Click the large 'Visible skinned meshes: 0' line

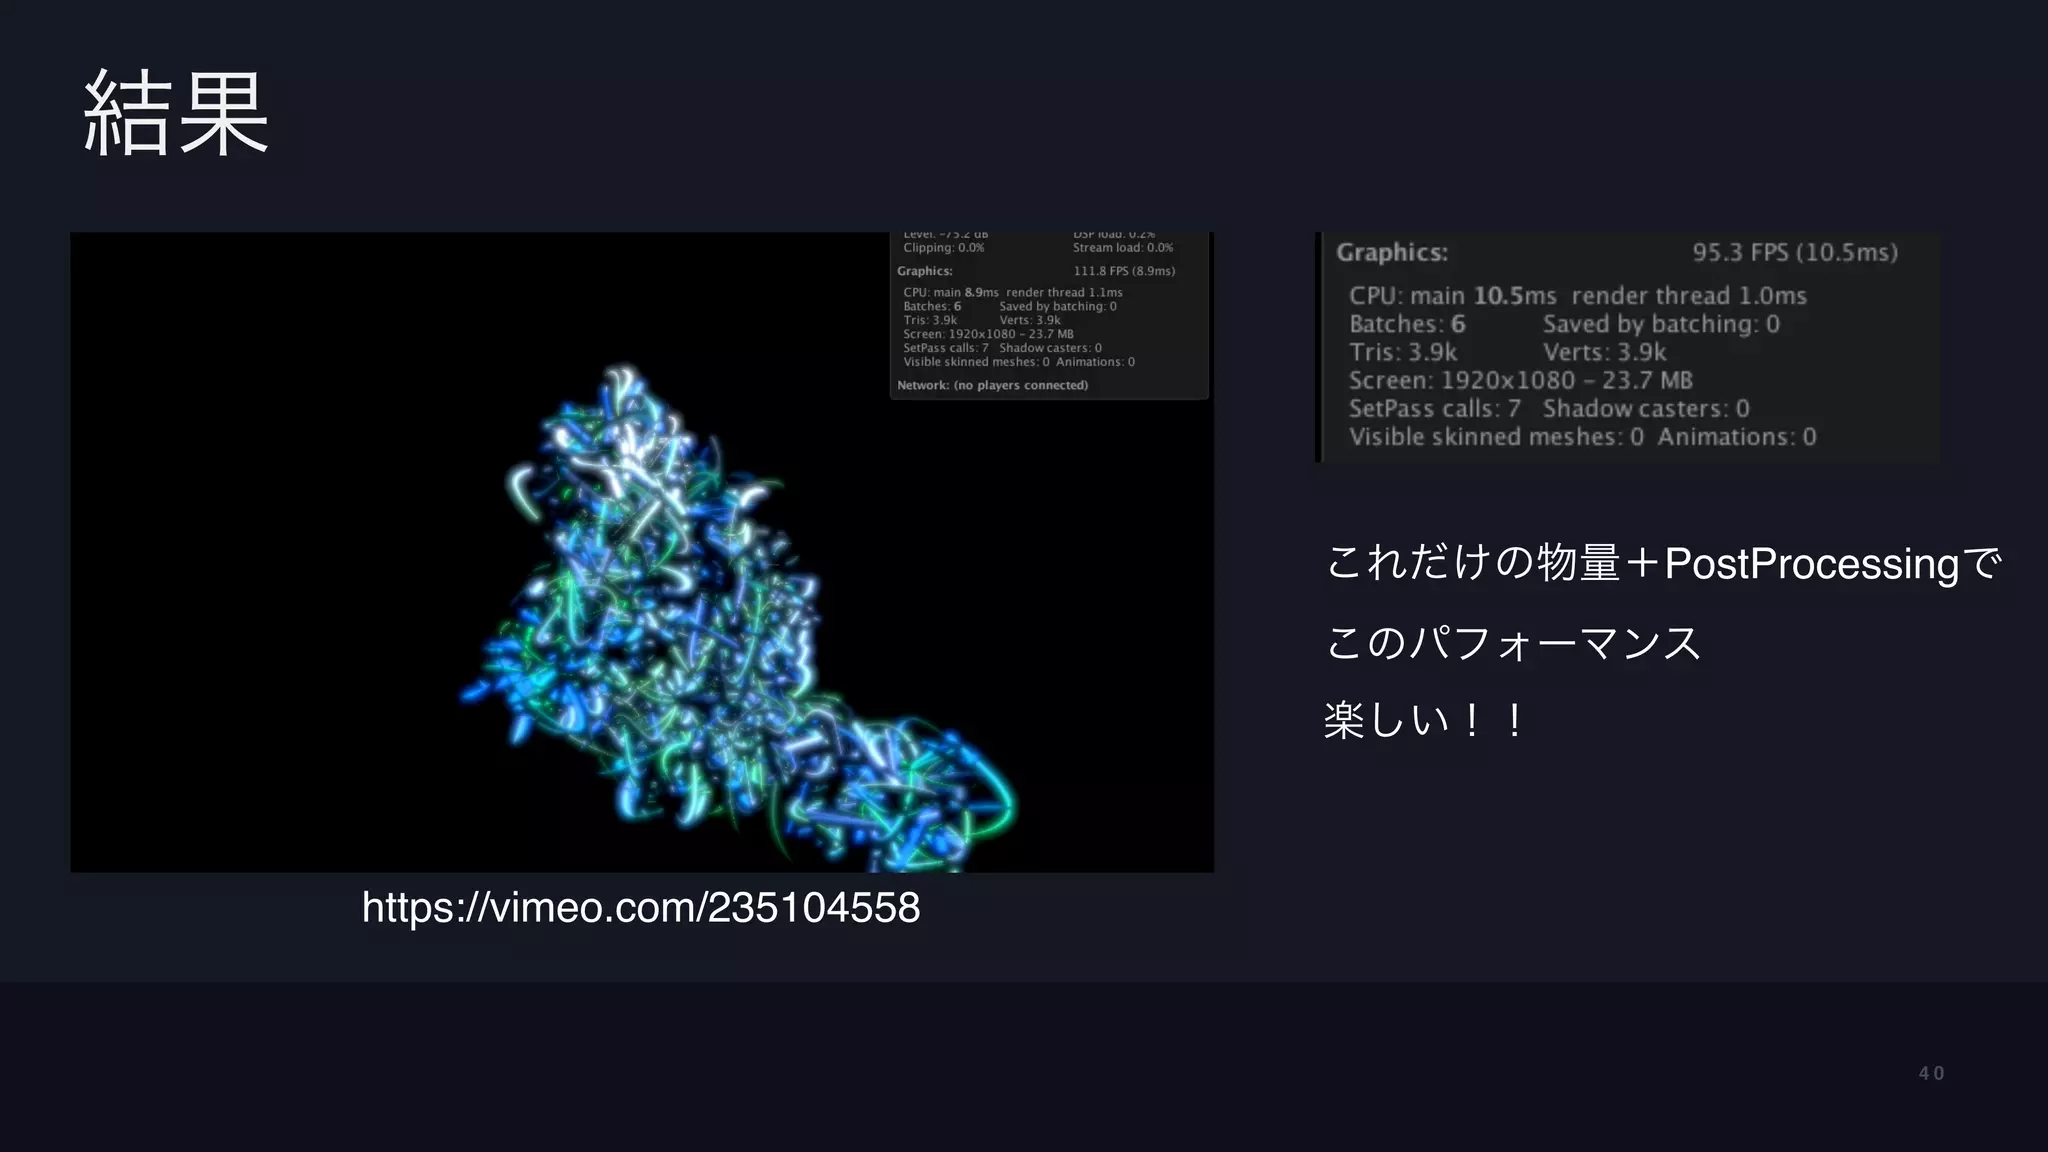[1495, 437]
